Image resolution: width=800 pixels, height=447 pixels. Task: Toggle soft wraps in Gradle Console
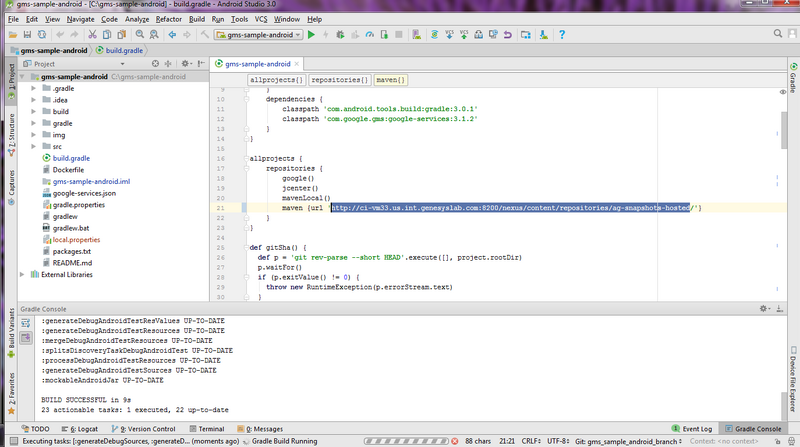click(x=26, y=324)
